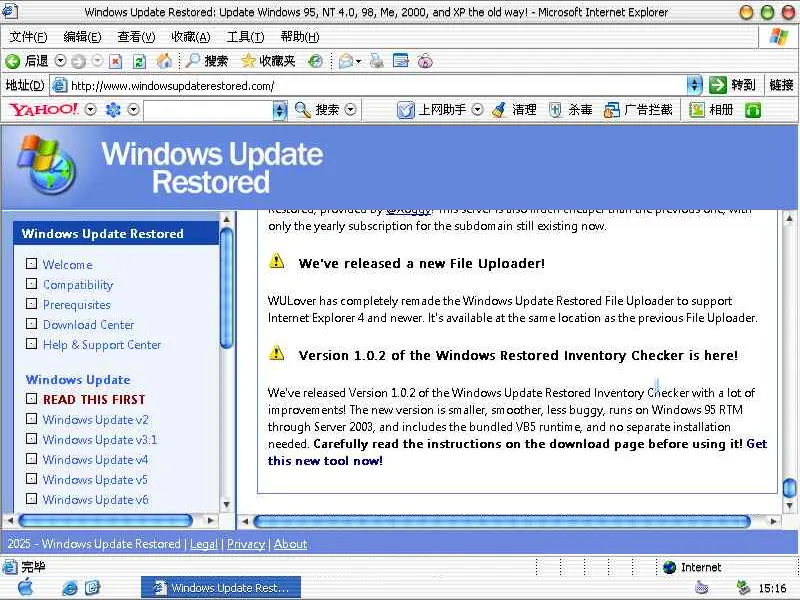
Task: Open the Download Center link
Action: 88,324
